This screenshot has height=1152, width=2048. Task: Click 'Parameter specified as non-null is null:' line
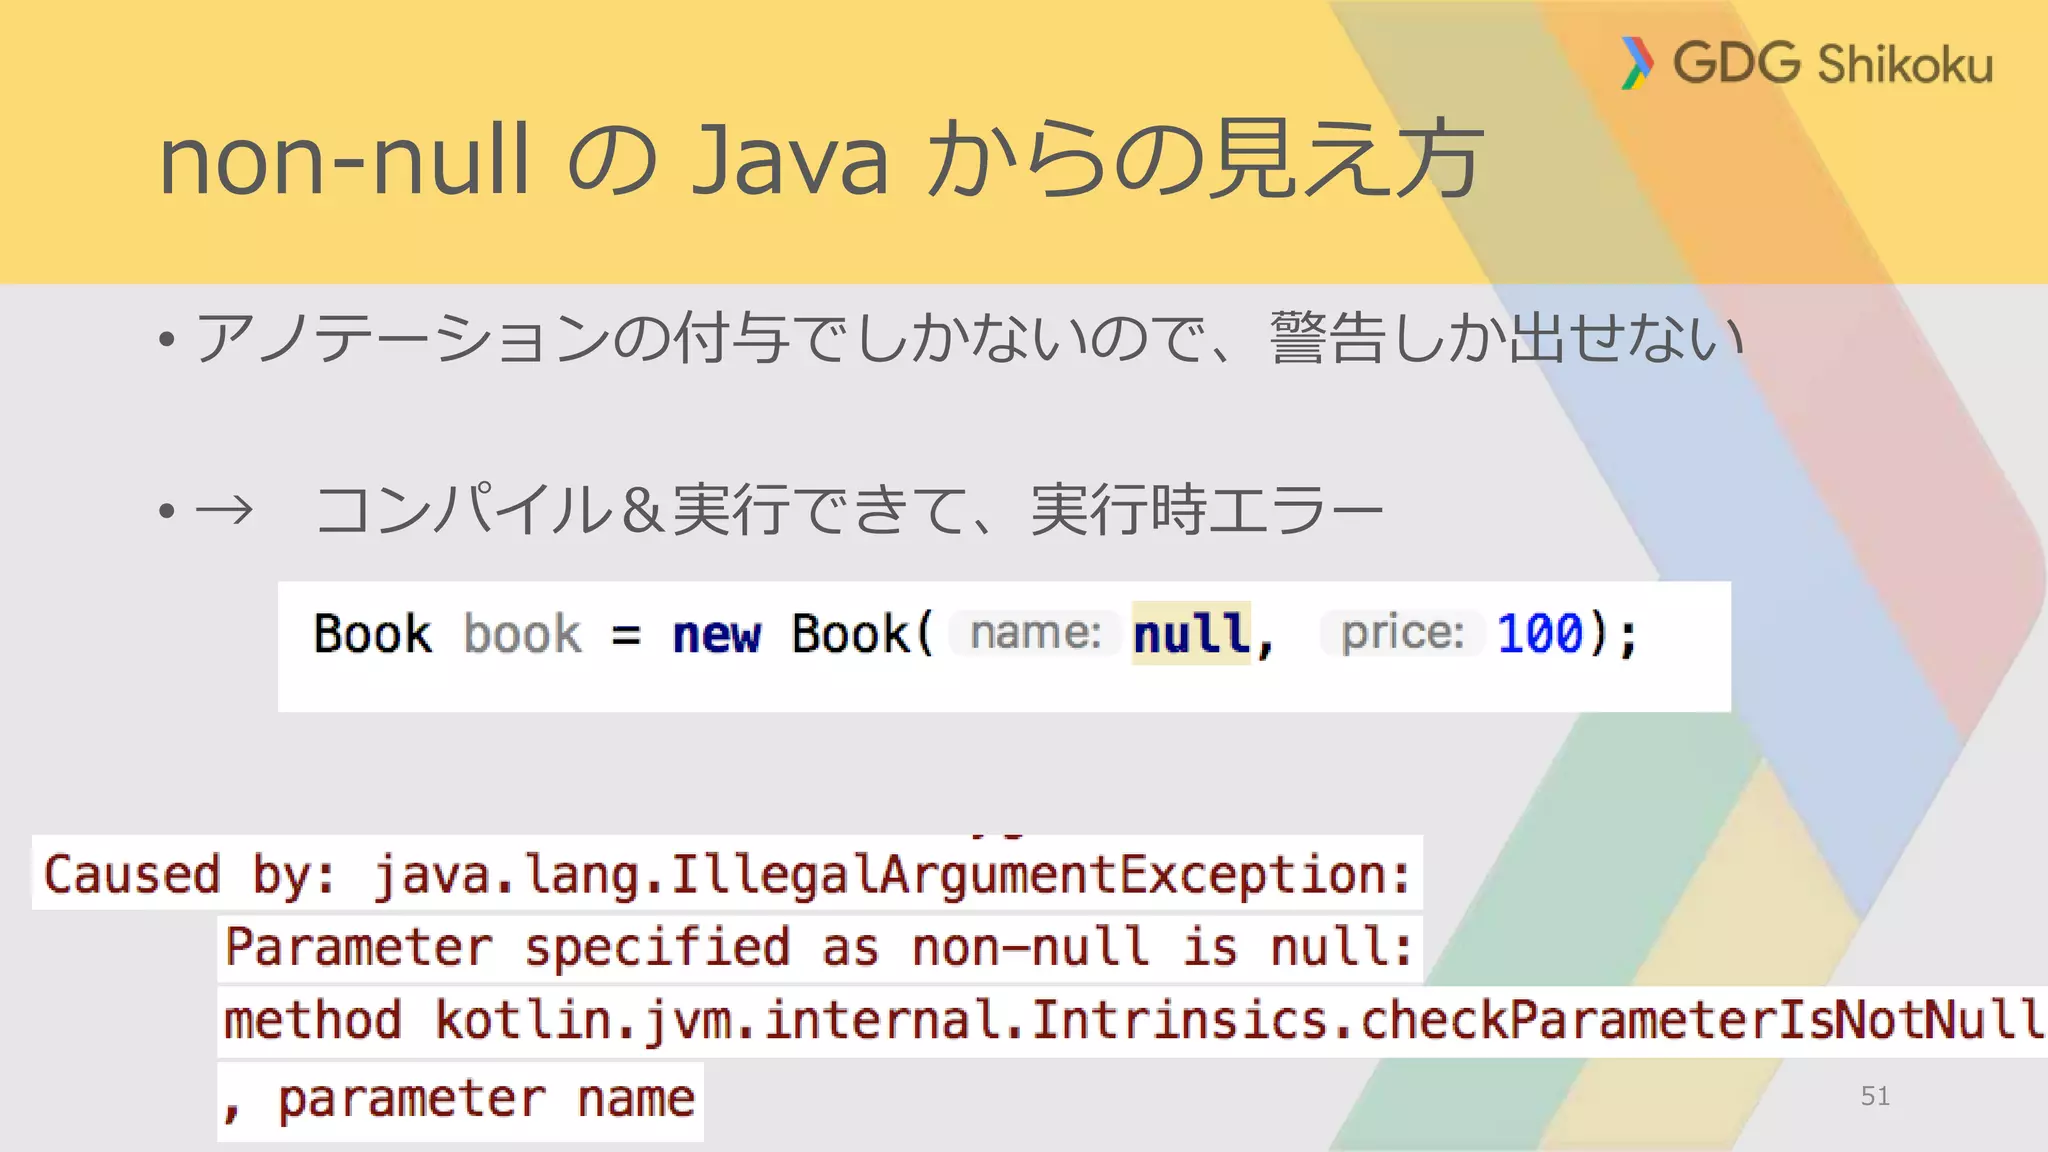[820, 946]
